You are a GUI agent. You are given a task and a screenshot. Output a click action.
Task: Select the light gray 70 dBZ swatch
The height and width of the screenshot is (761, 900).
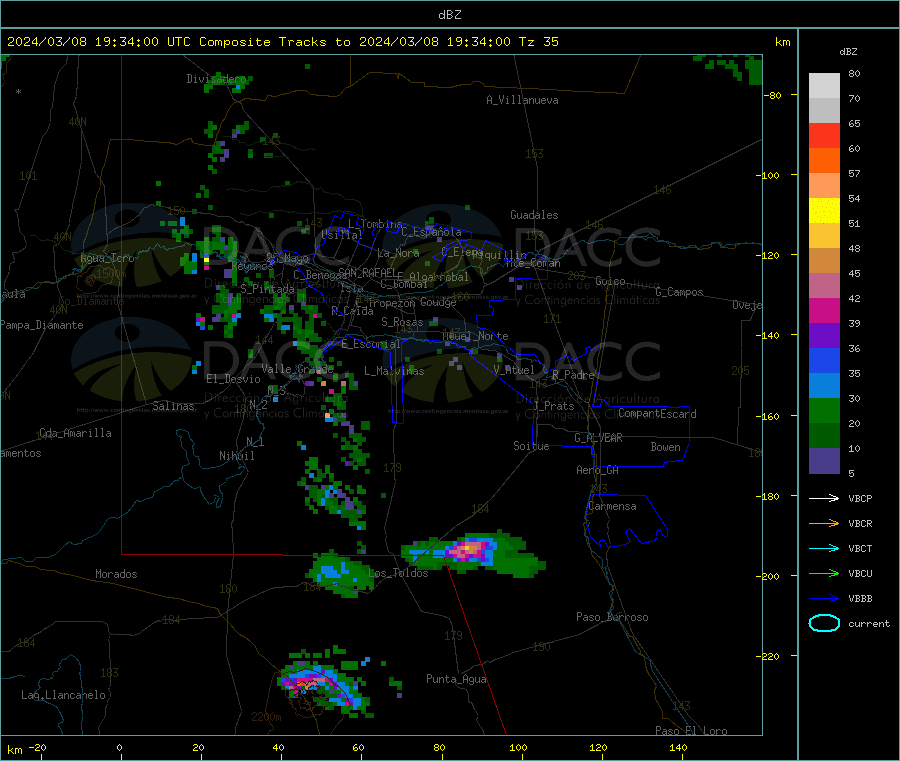tap(824, 86)
